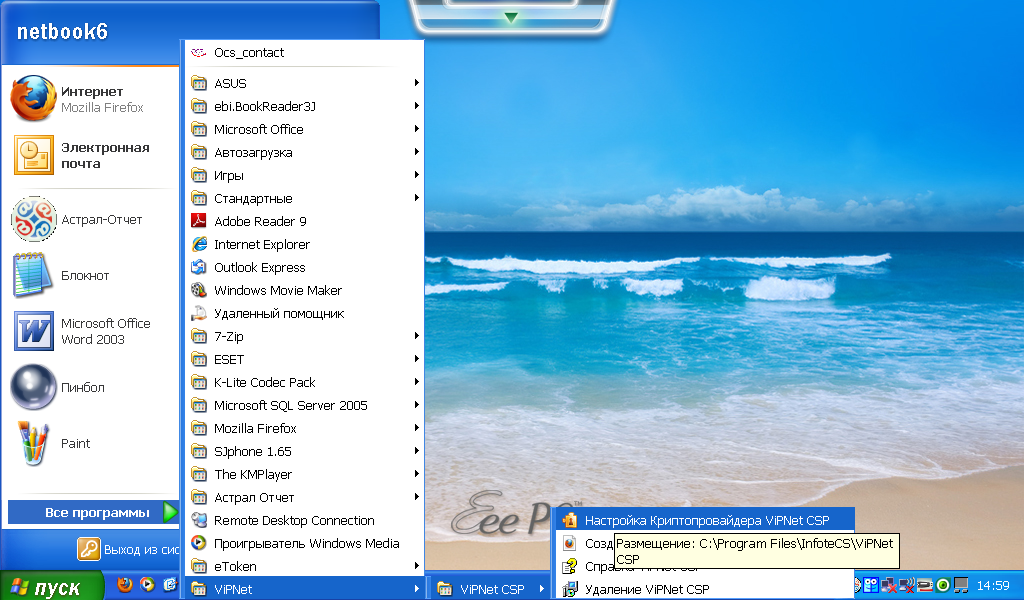Launch Microsoft Office Word 2003
The width and height of the screenshot is (1024, 600).
point(90,331)
